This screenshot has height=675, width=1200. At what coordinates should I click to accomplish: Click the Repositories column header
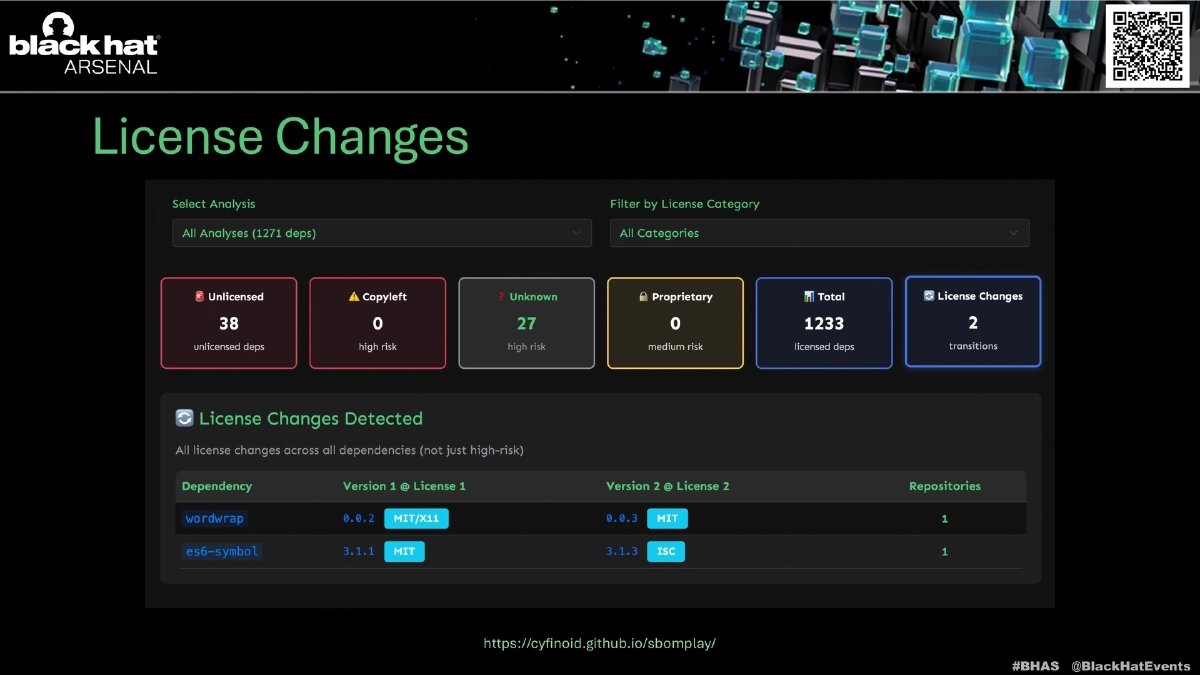coord(944,486)
